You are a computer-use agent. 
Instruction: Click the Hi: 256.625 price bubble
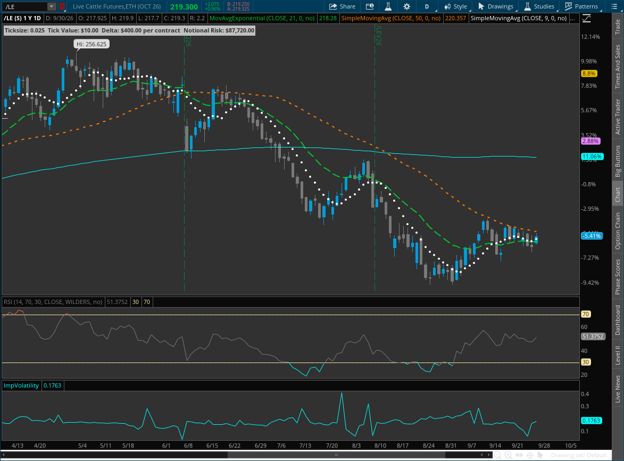pyautogui.click(x=92, y=44)
